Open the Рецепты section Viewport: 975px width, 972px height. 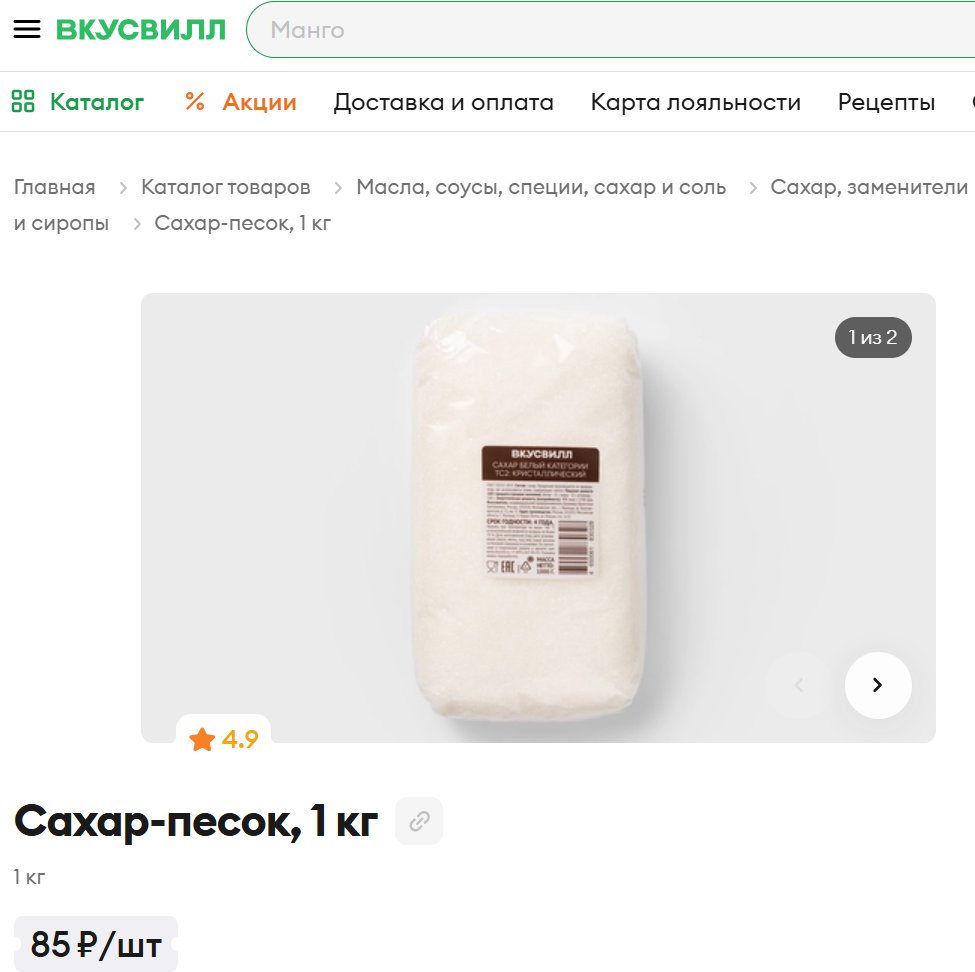(886, 102)
